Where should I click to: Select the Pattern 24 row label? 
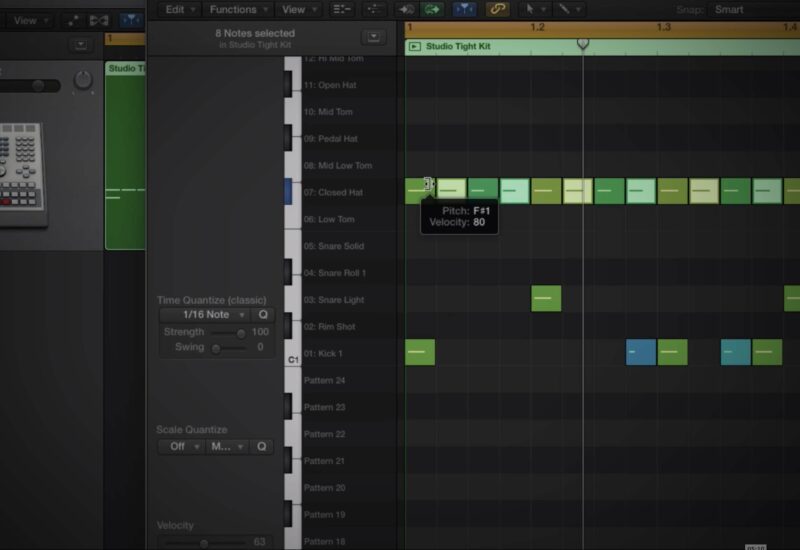point(324,381)
